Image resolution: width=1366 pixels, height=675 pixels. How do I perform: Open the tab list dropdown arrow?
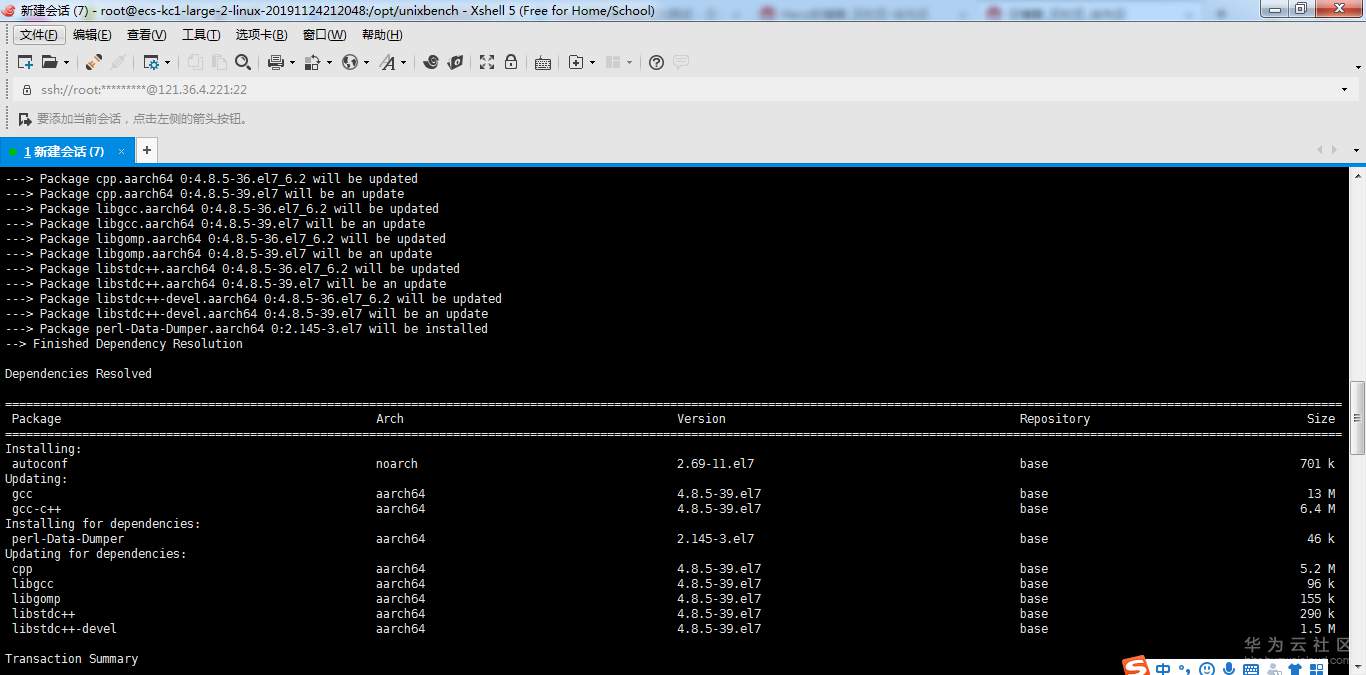point(1356,150)
